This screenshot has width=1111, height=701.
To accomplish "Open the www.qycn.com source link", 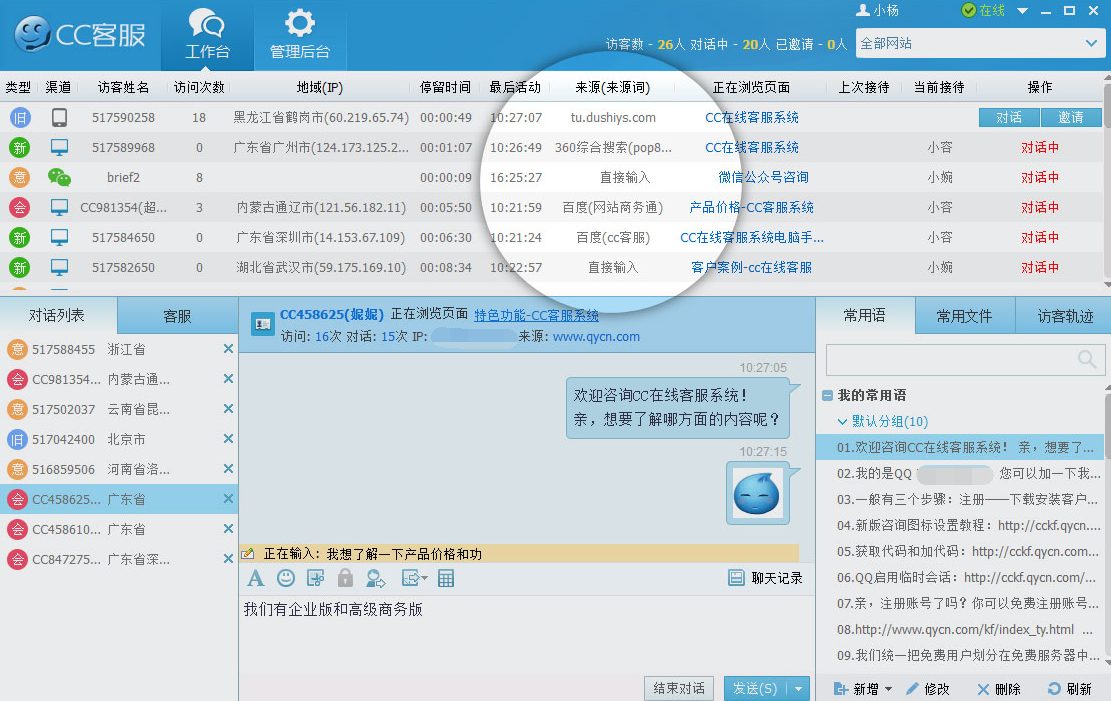I will (596, 337).
